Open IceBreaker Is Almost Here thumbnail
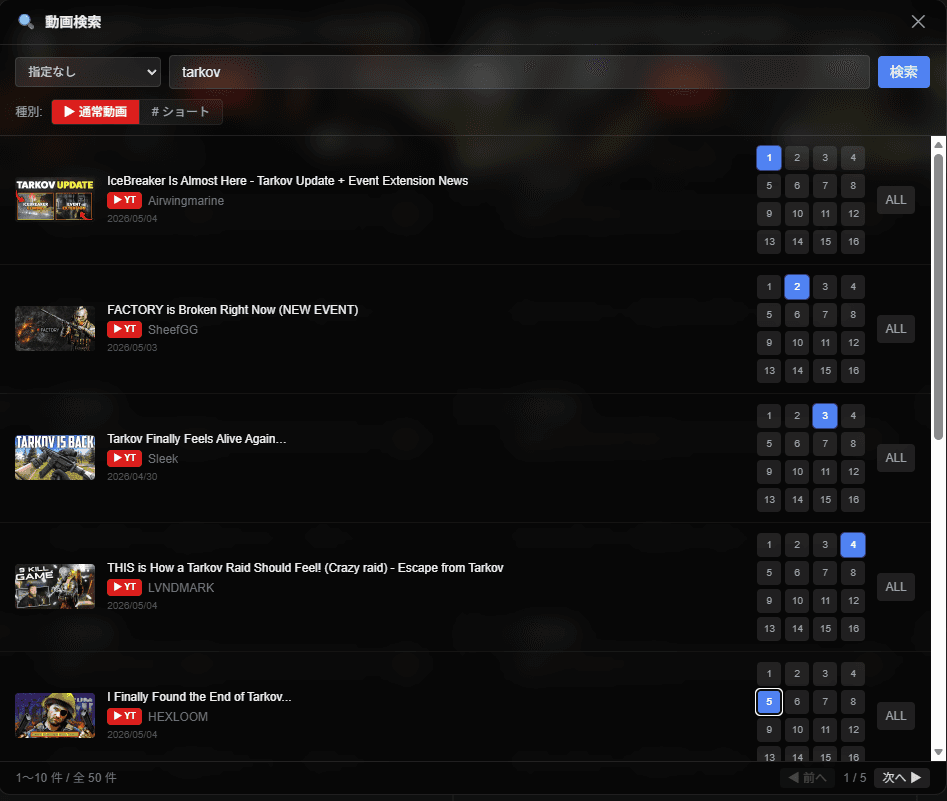The image size is (947, 801). click(x=55, y=200)
